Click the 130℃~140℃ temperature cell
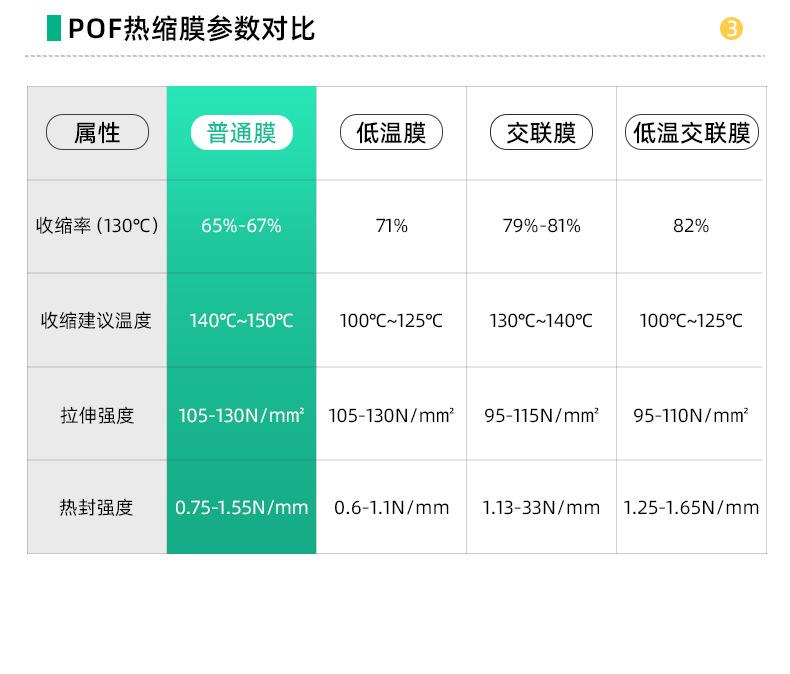Viewport: 790px width, 674px height. (541, 321)
